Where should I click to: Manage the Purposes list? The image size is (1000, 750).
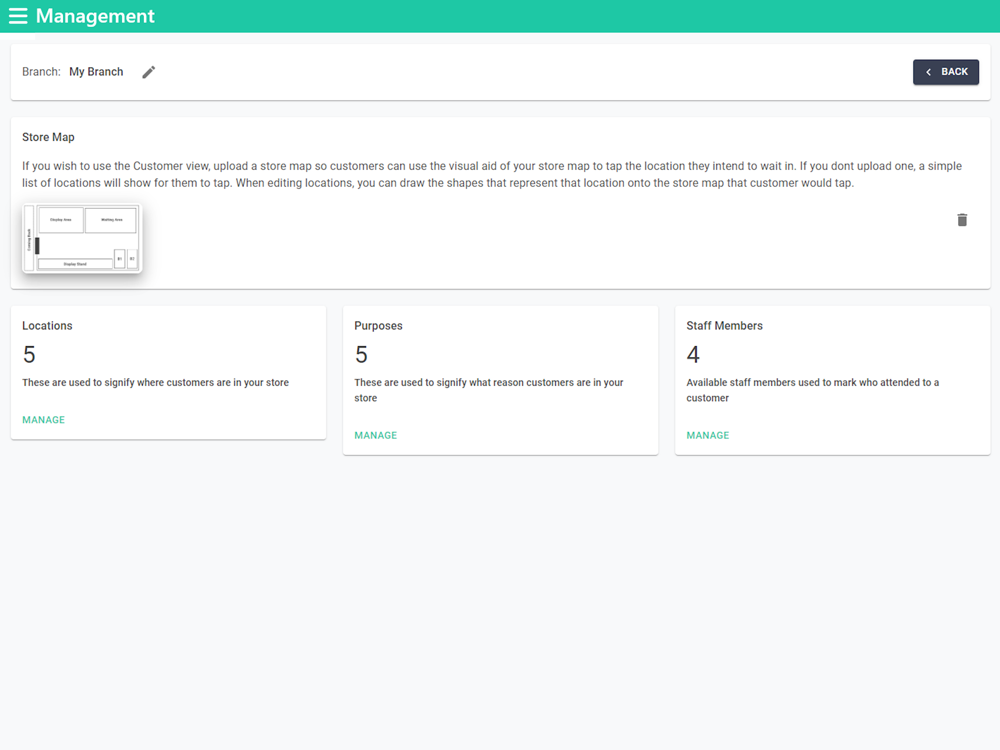[376, 435]
